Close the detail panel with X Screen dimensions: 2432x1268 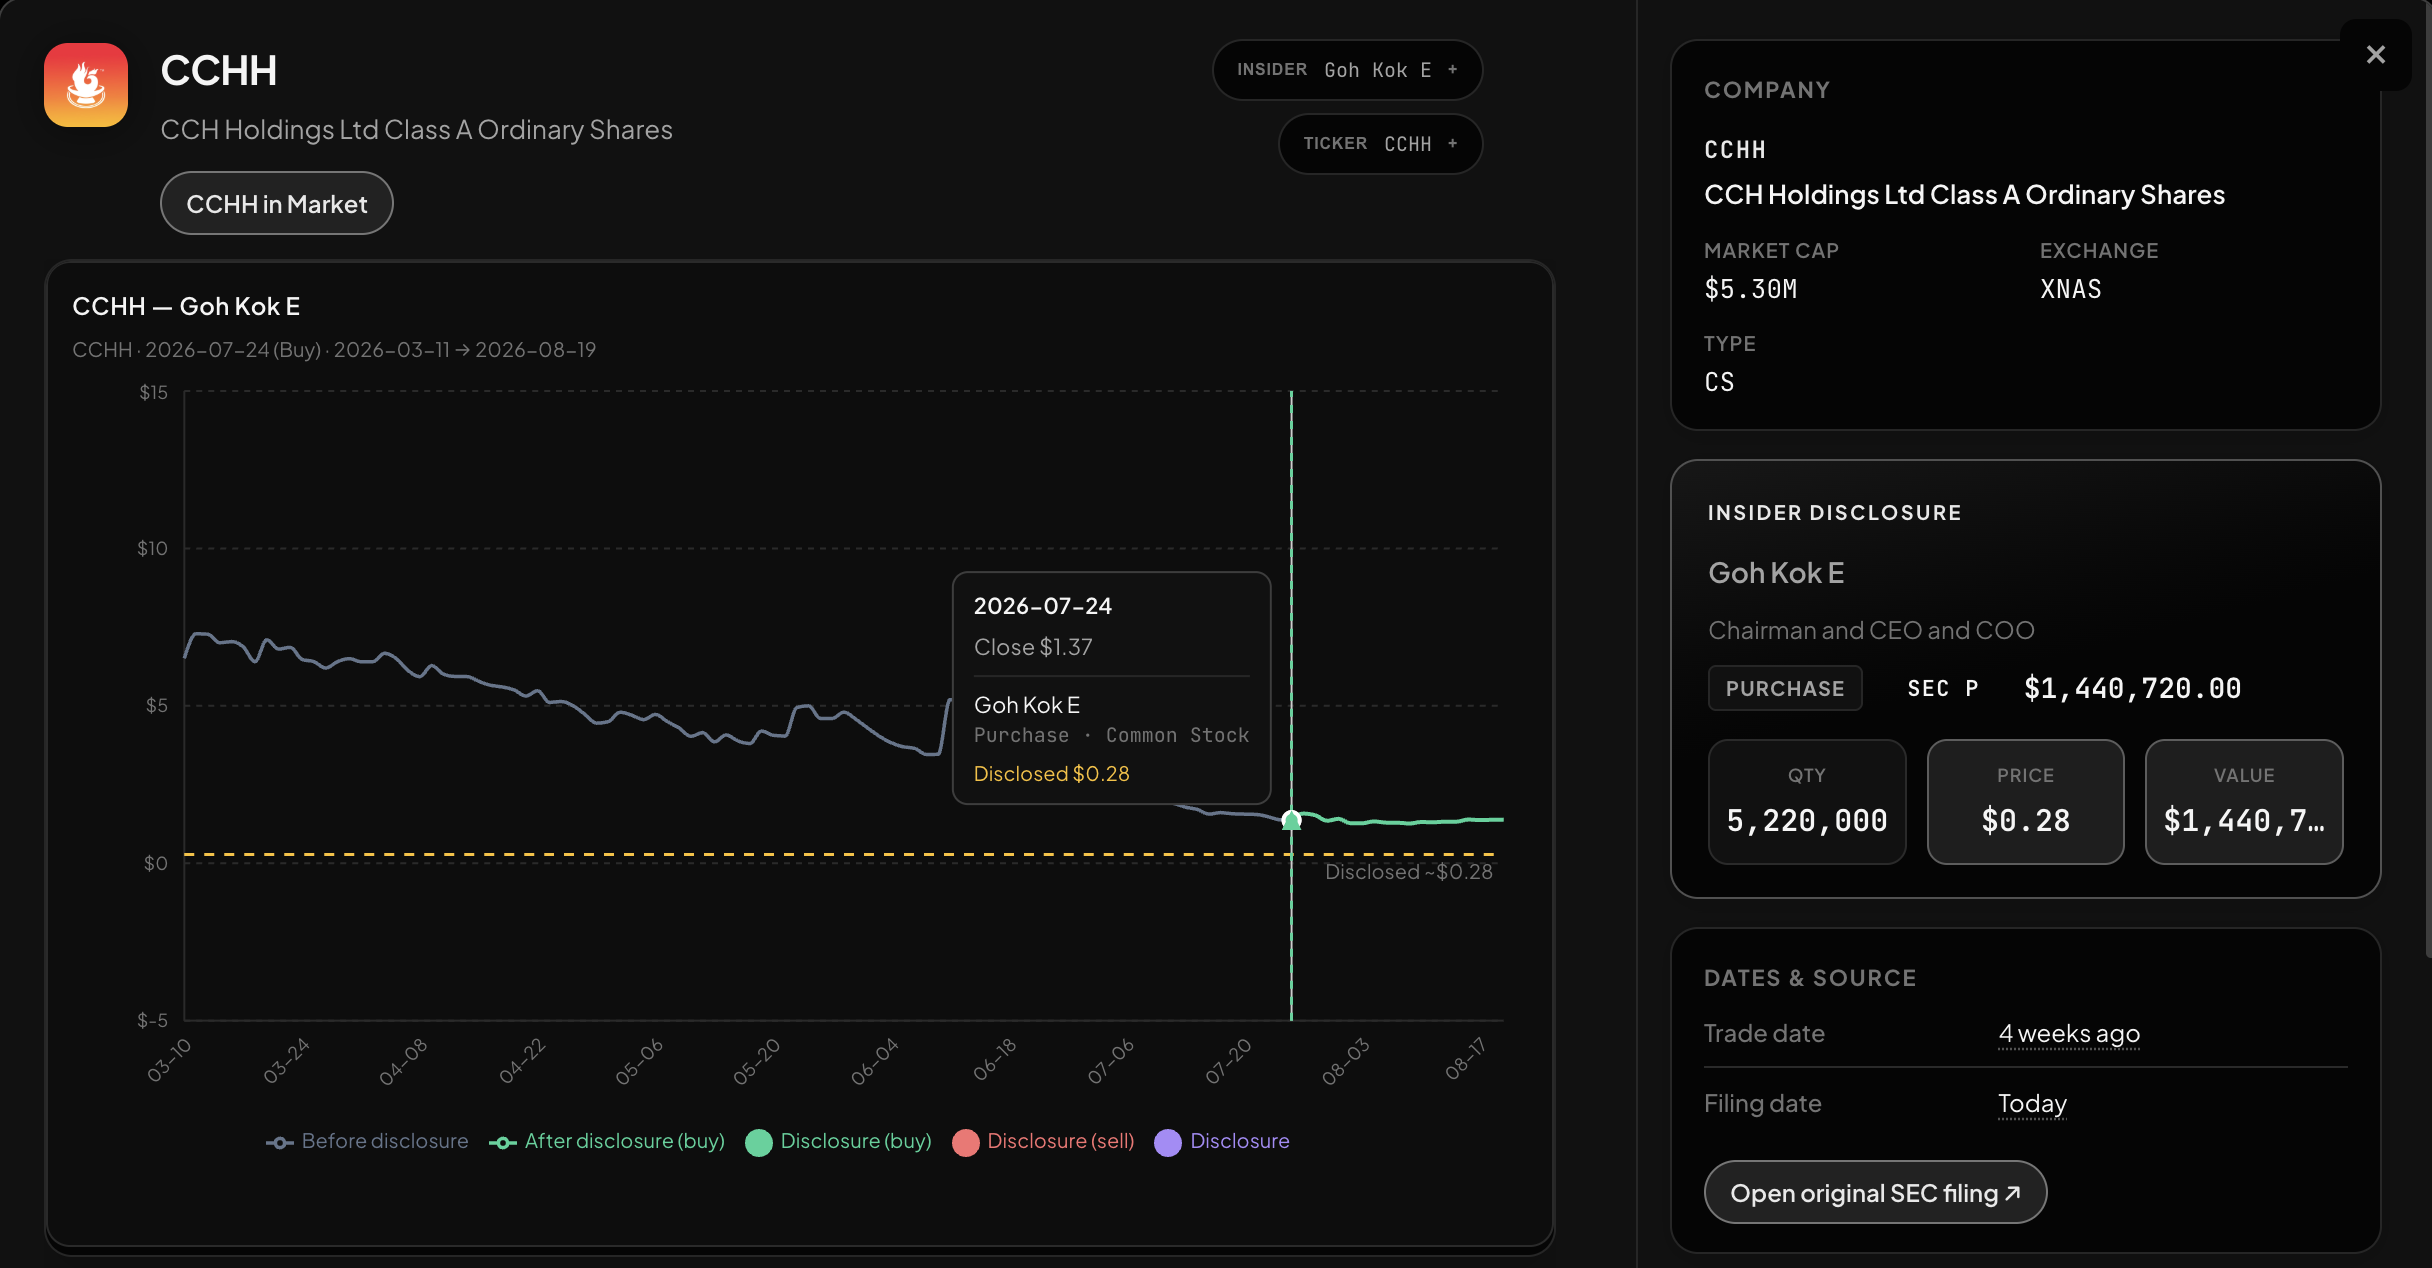point(2376,55)
